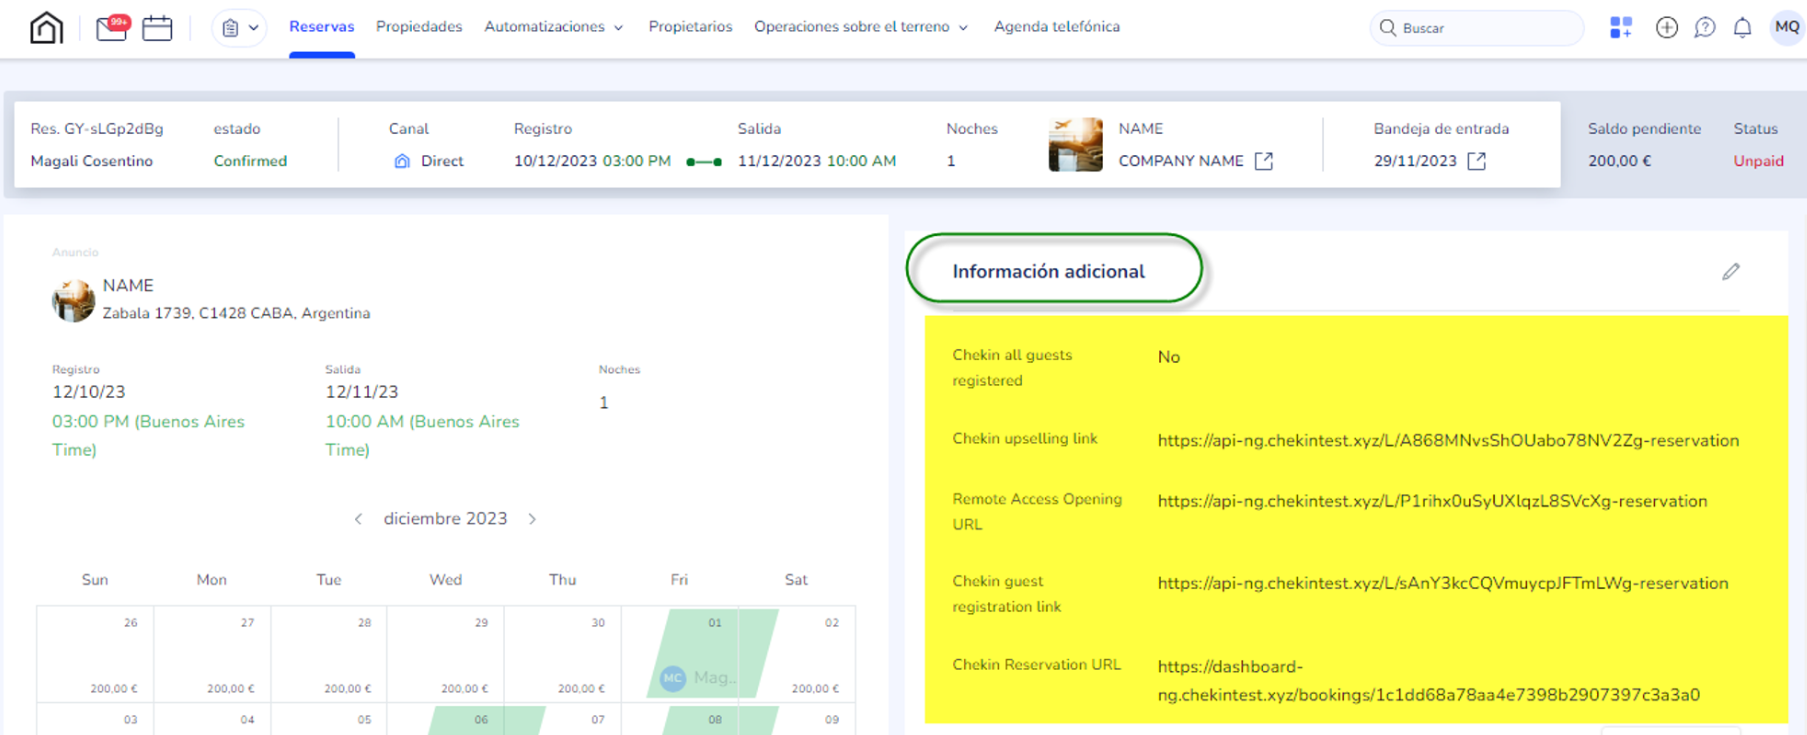Image resolution: width=1807 pixels, height=735 pixels.
Task: Go to previous month in calendar
Action: (x=358, y=519)
